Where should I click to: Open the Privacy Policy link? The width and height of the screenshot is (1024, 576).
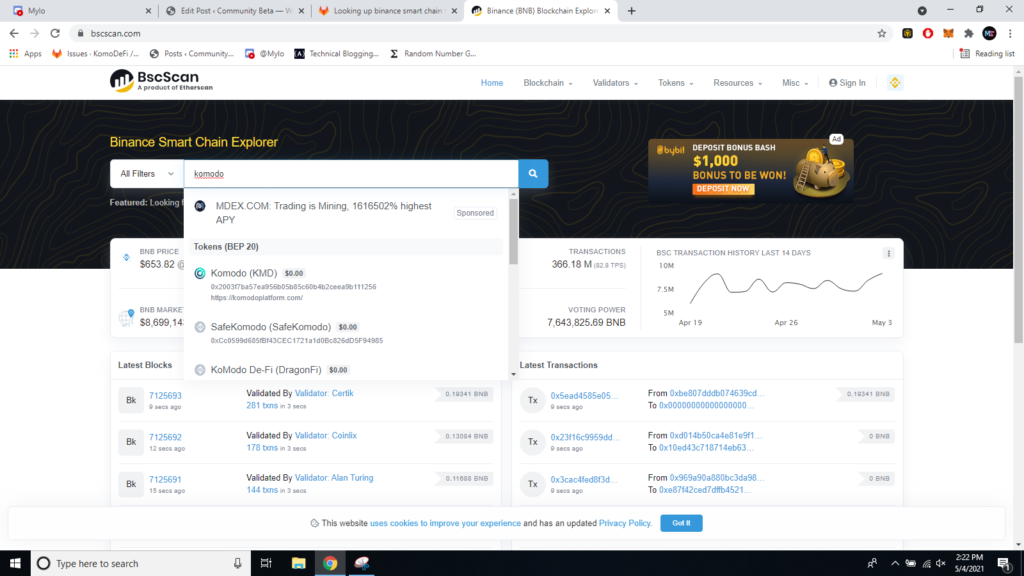pos(624,523)
